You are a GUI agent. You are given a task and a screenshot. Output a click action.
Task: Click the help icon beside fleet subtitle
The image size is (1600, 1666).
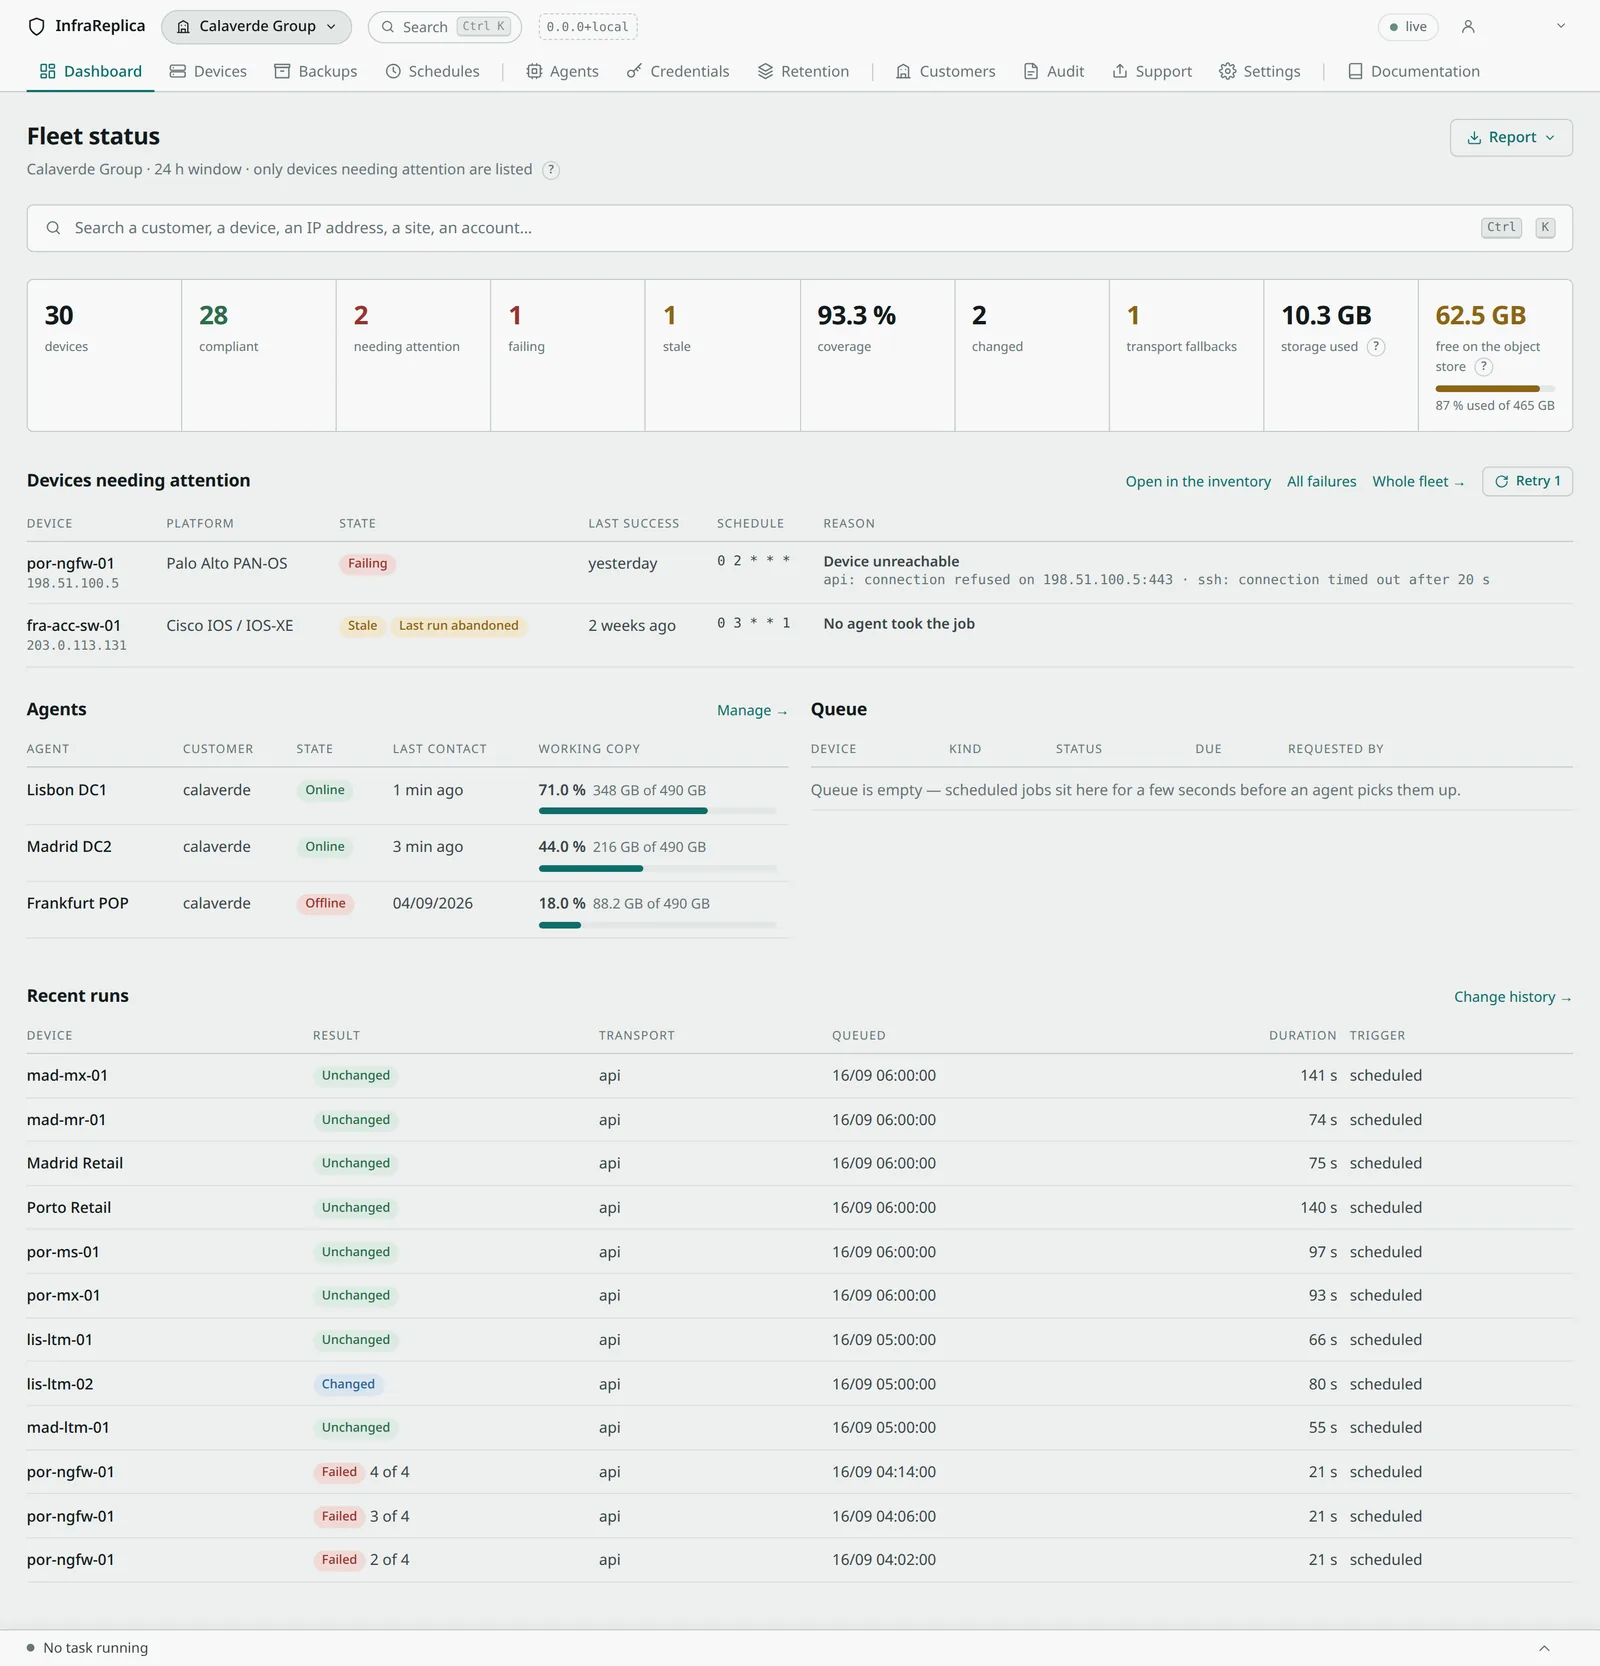coord(551,170)
